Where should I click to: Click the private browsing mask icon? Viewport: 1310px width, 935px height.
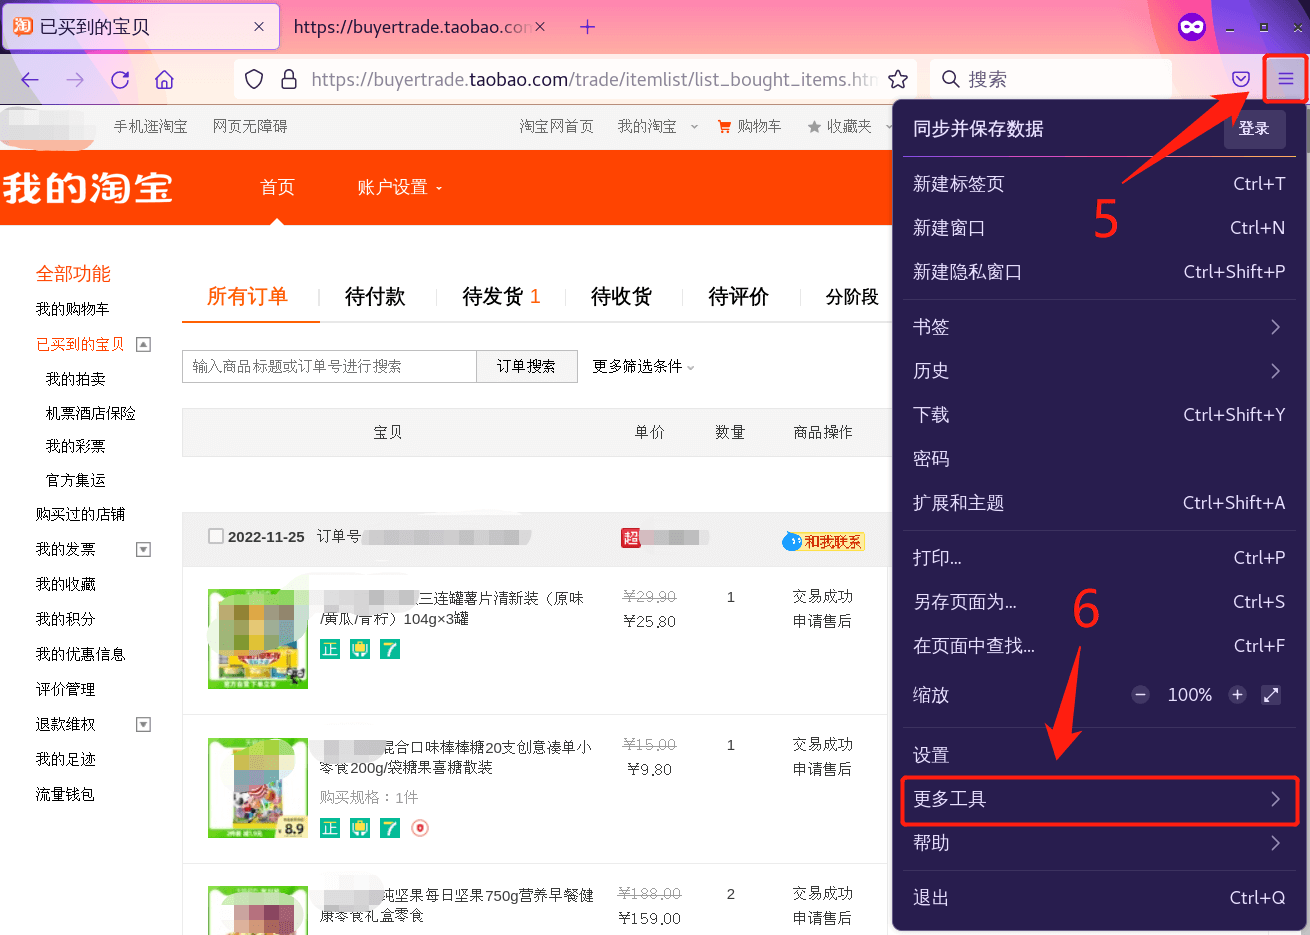1192,27
